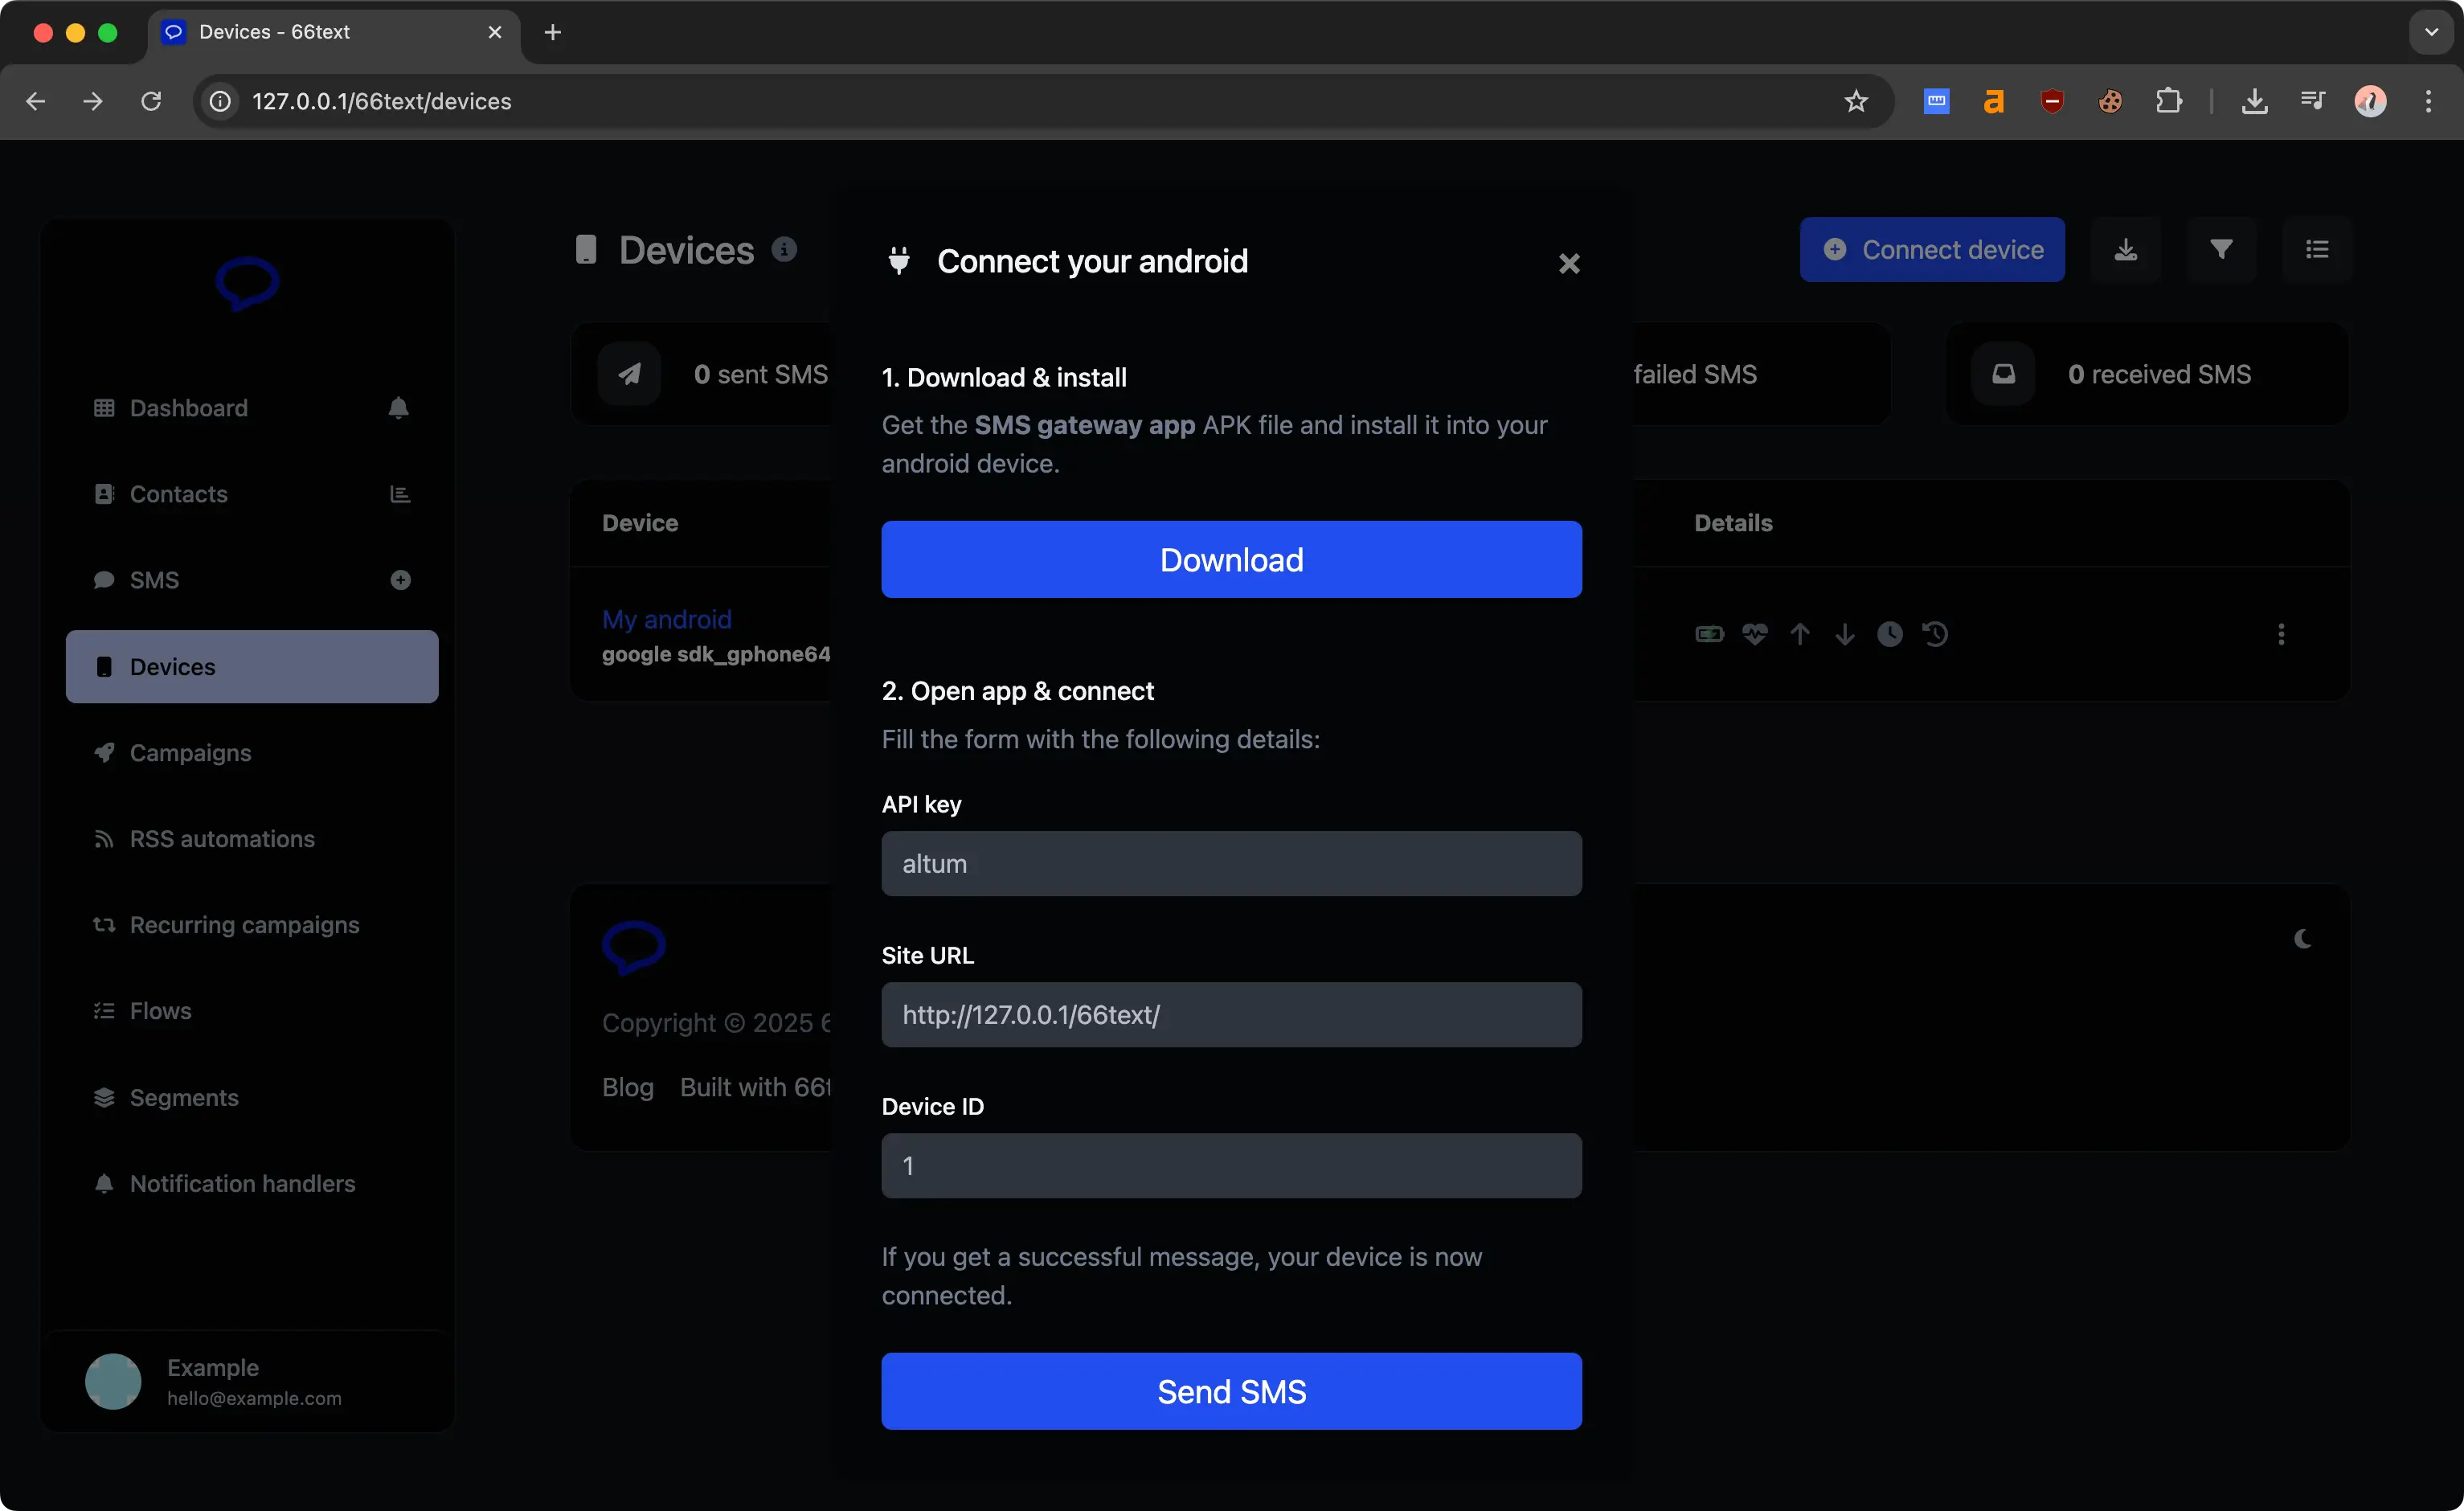Click the device health heartbeat icon
Screen dimensions: 2464x1511
coord(1756,634)
